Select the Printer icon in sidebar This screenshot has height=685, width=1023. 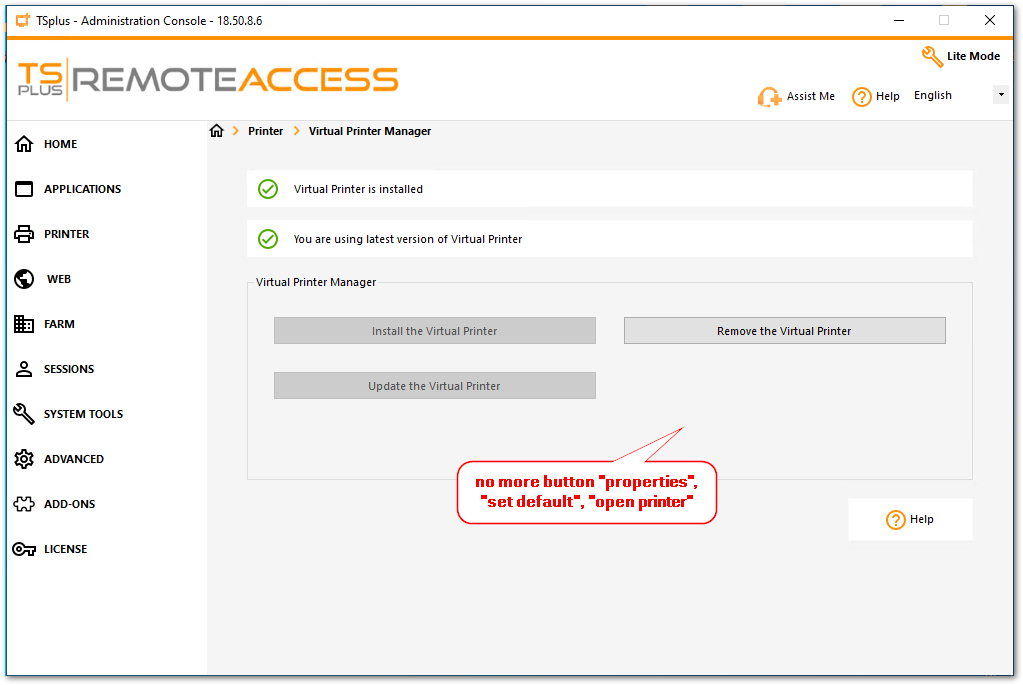(25, 234)
